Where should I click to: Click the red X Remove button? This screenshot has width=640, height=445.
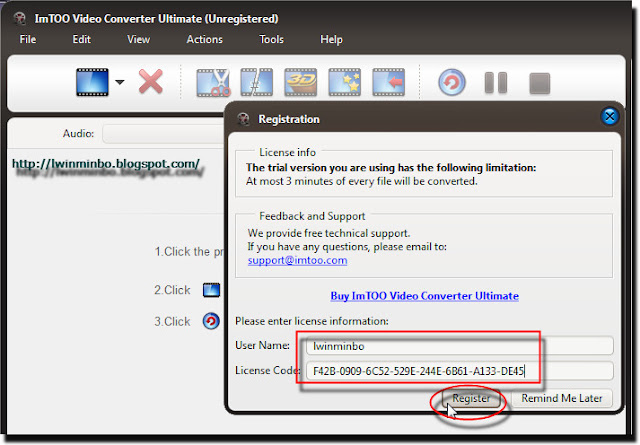click(x=151, y=82)
